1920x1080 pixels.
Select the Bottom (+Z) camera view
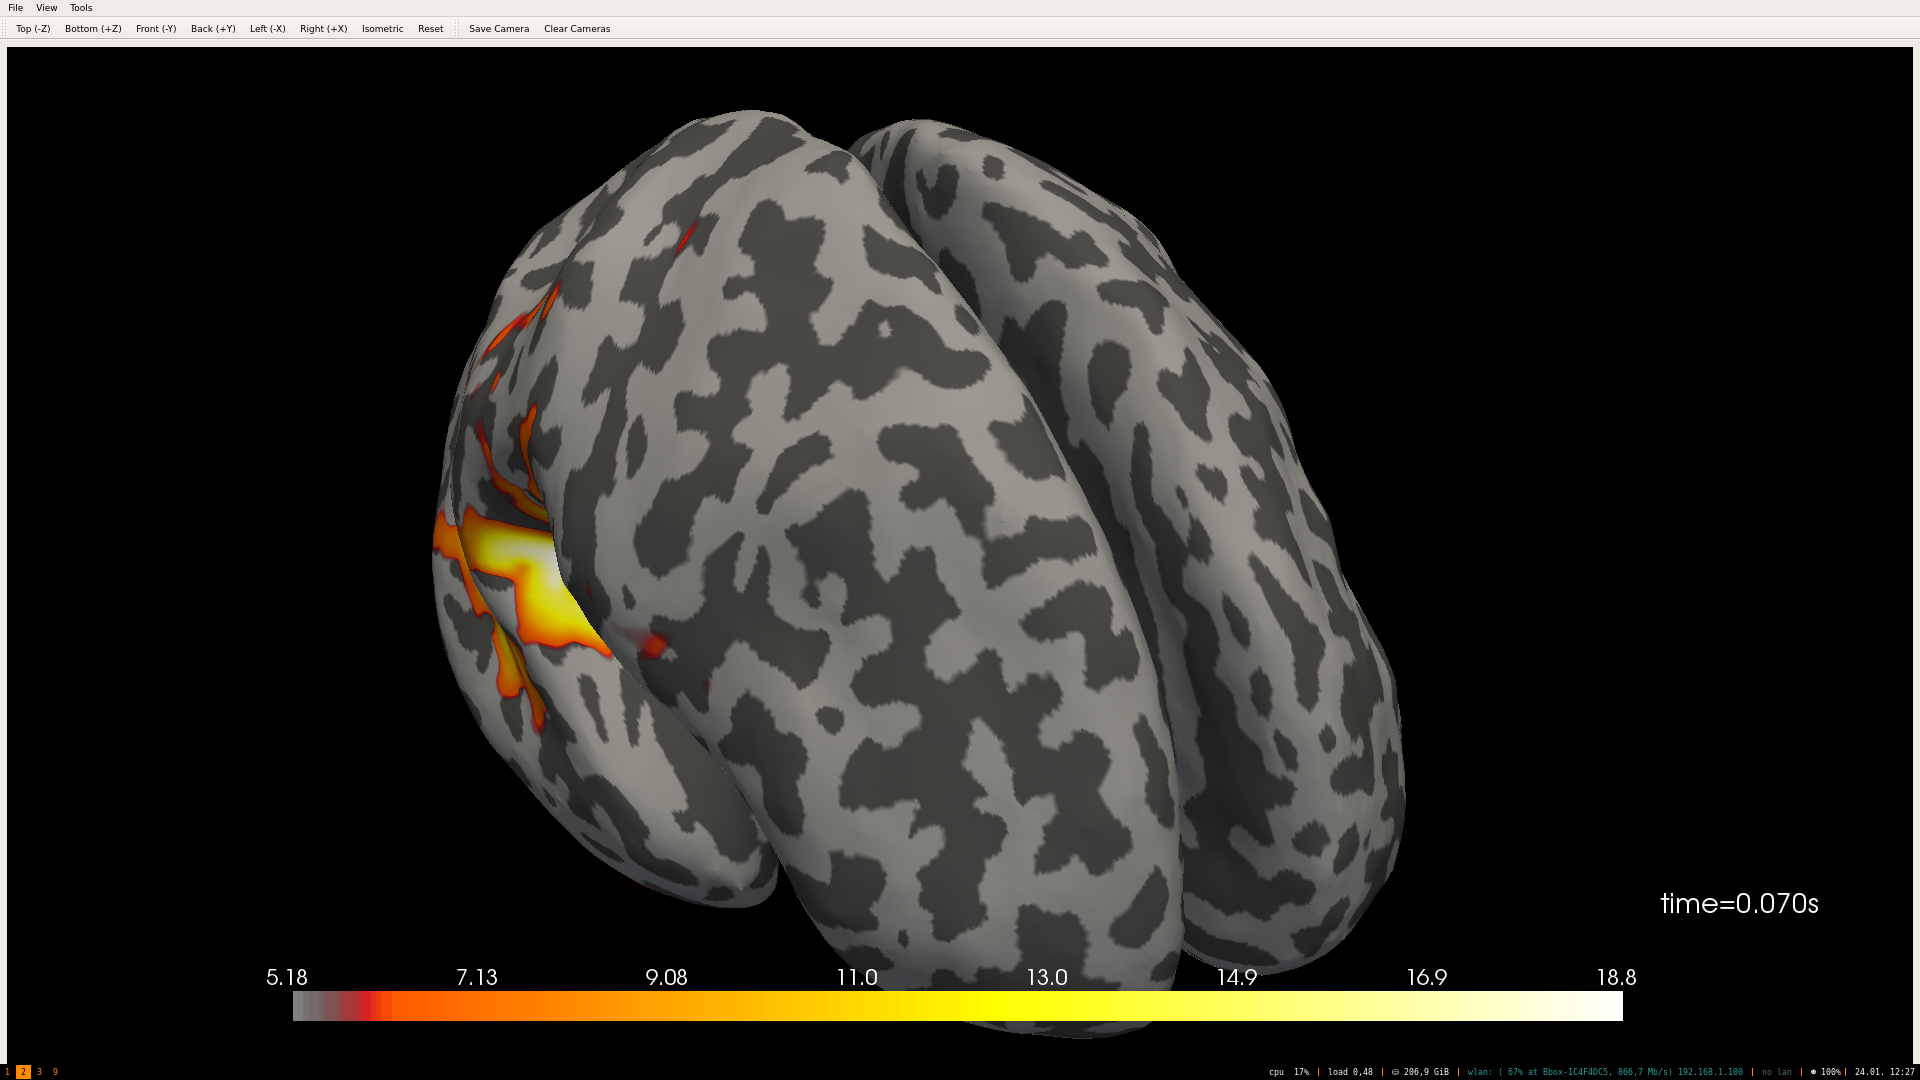coord(92,28)
